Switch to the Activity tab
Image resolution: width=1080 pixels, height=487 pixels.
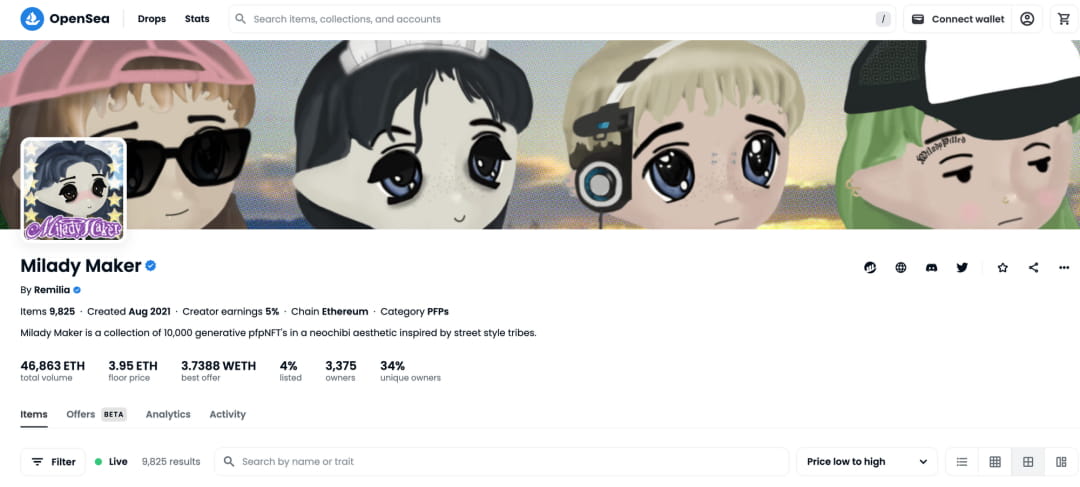[x=227, y=415]
